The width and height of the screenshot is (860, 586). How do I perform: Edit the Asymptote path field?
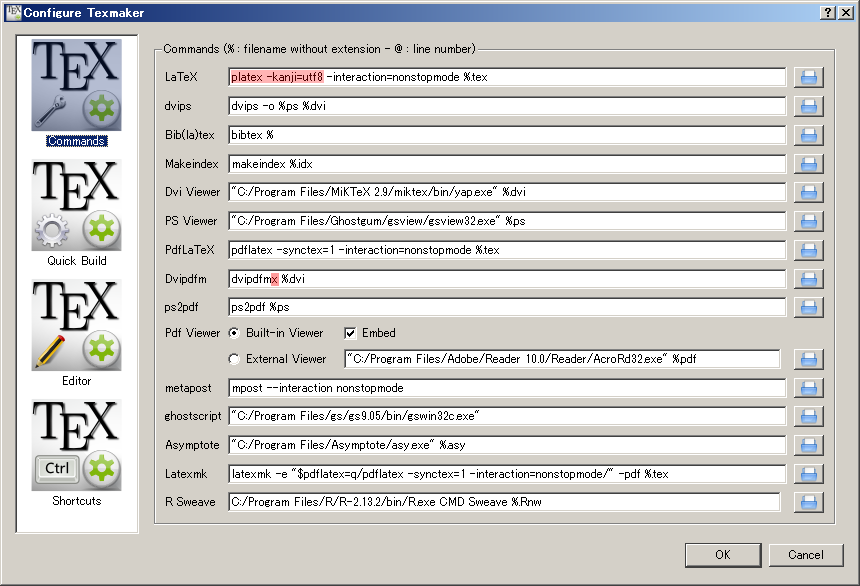pyautogui.click(x=507, y=445)
